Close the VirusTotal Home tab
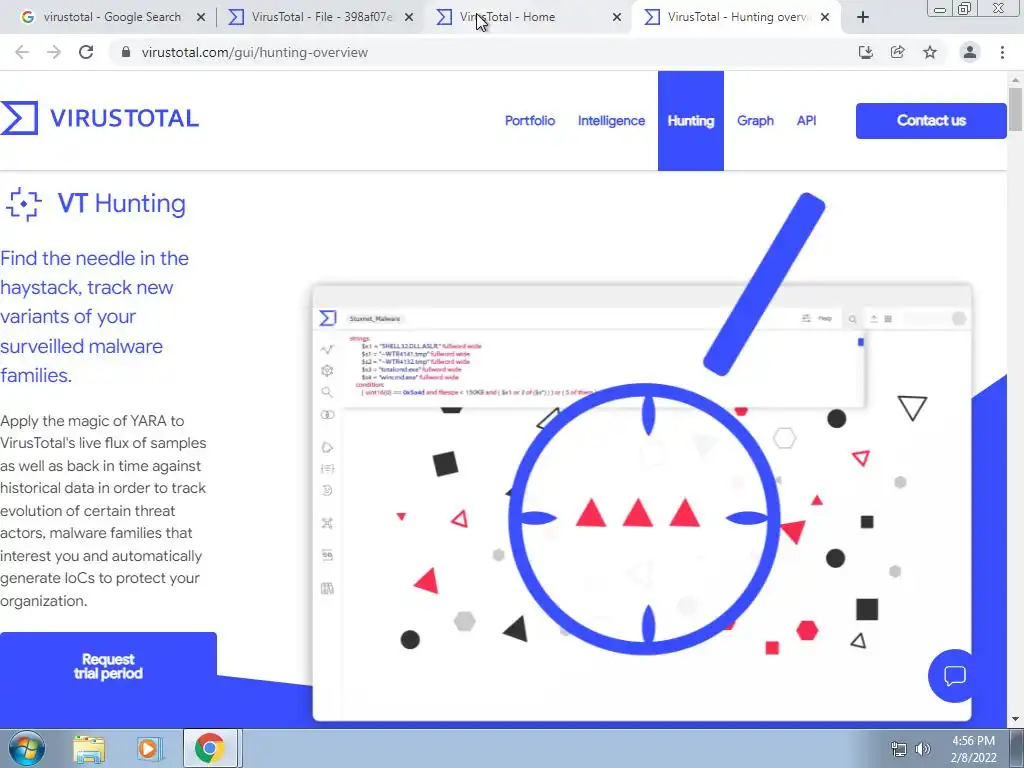This screenshot has width=1024, height=768. 616,18
